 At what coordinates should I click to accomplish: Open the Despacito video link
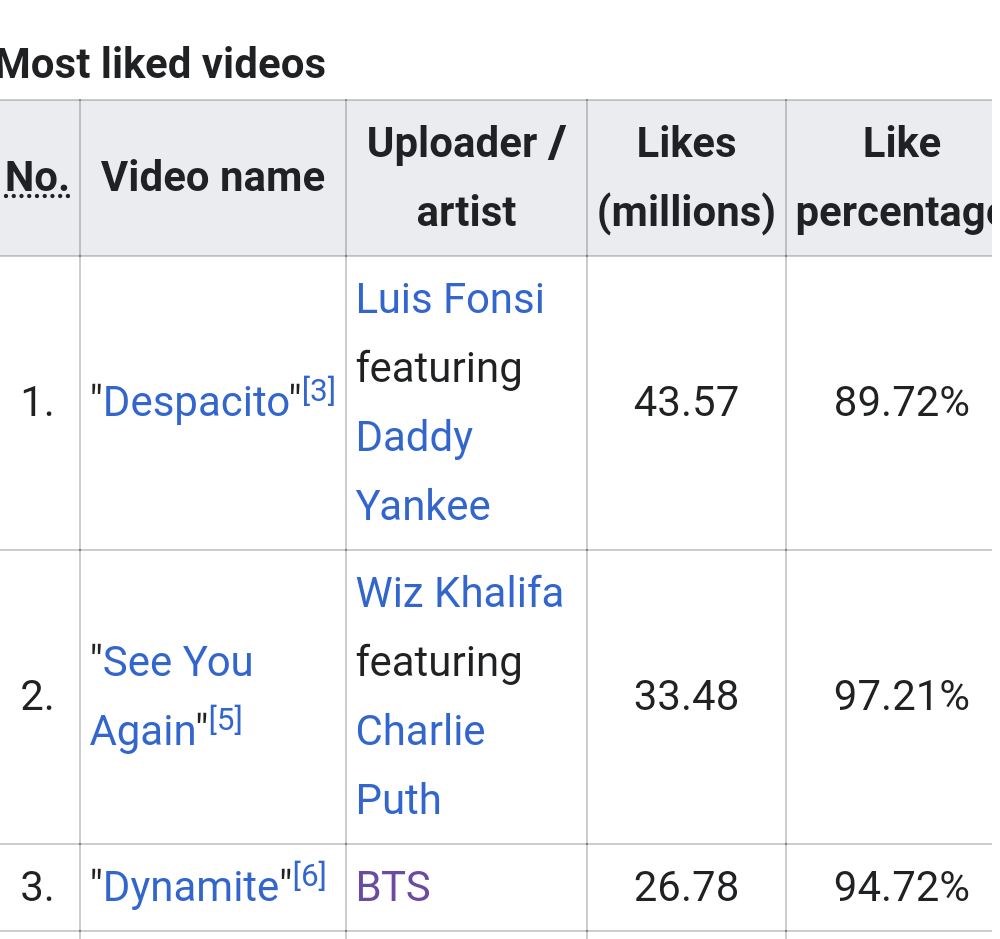click(195, 402)
